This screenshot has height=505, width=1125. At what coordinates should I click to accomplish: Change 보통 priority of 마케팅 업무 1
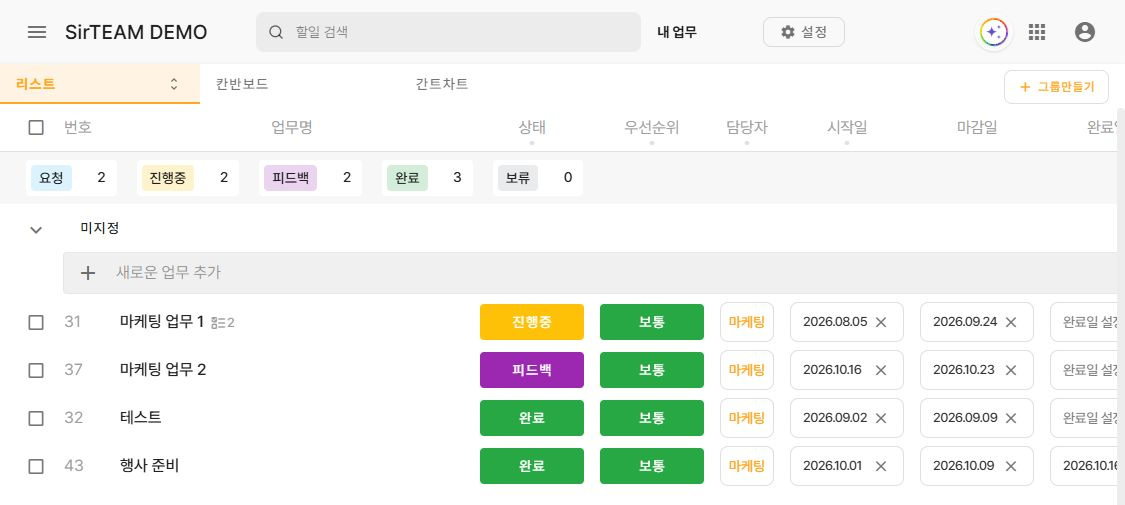click(x=651, y=322)
